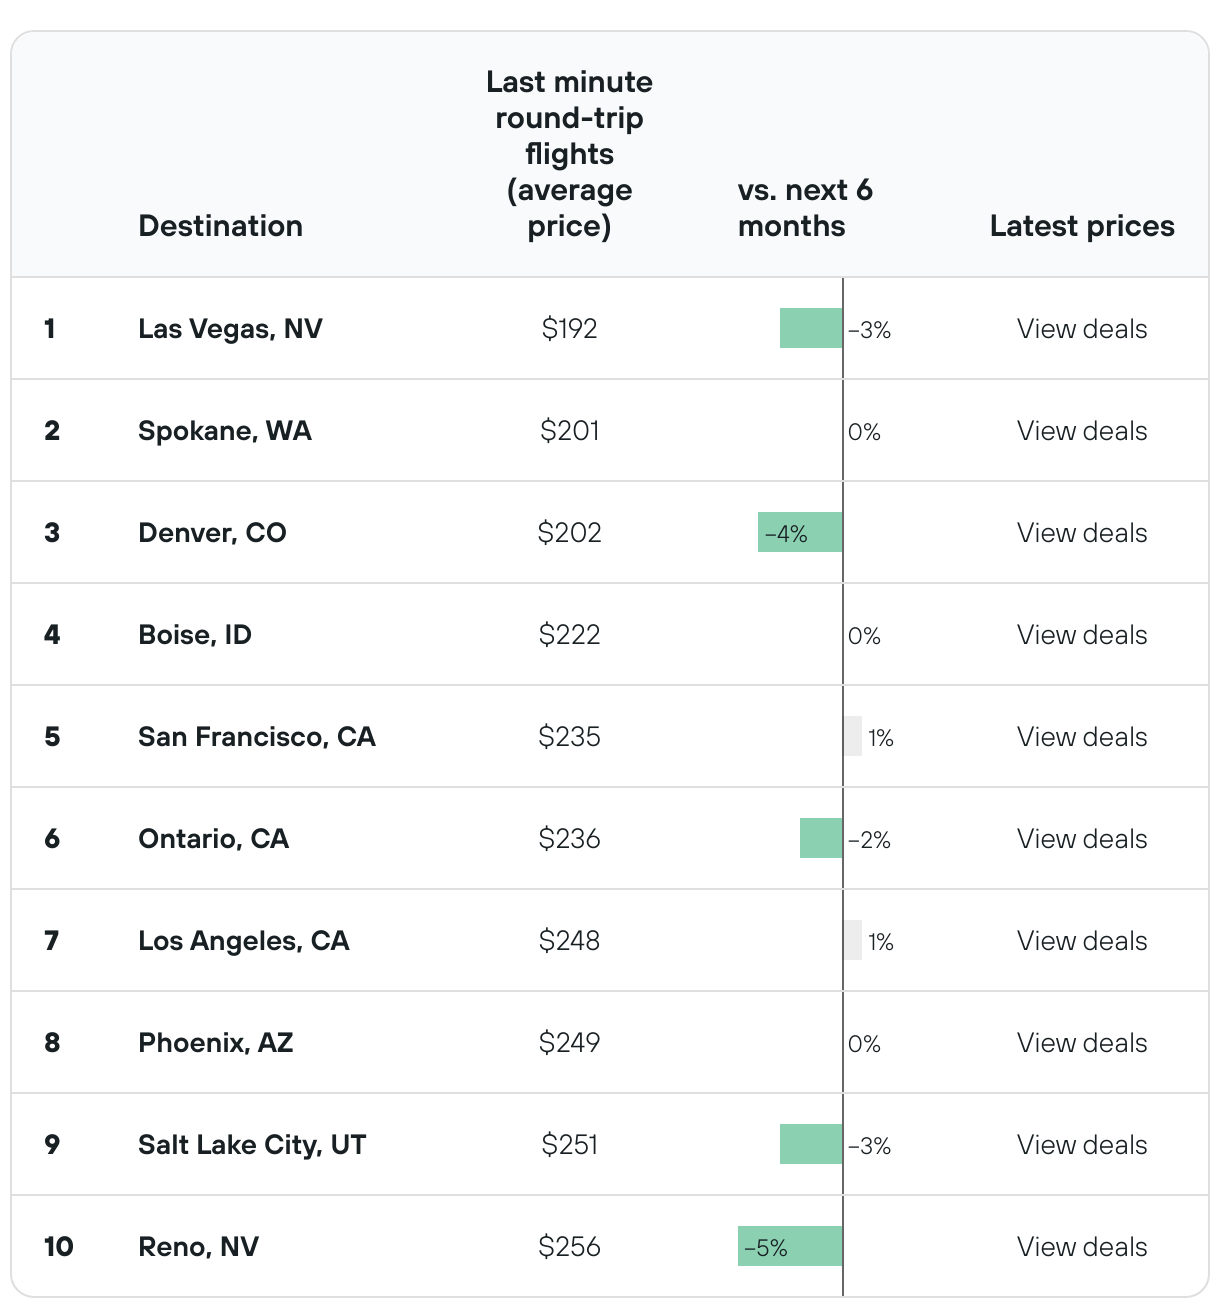This screenshot has height=1308, width=1220.
Task: Click View deals for Spokane, WA
Action: tap(1081, 431)
